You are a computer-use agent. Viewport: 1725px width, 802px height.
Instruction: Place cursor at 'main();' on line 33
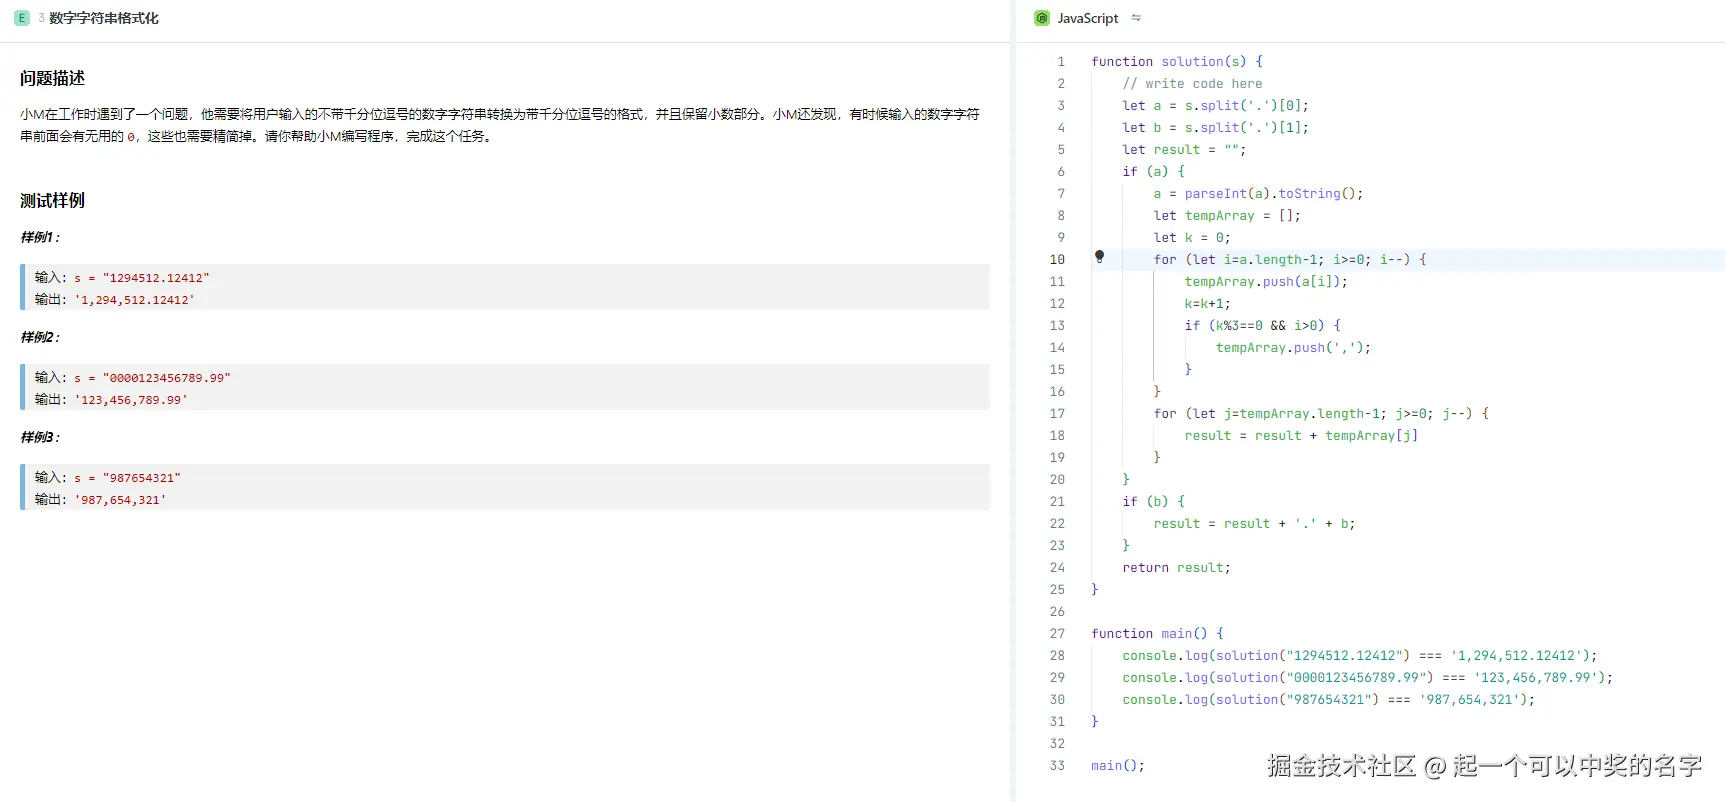tap(1117, 765)
